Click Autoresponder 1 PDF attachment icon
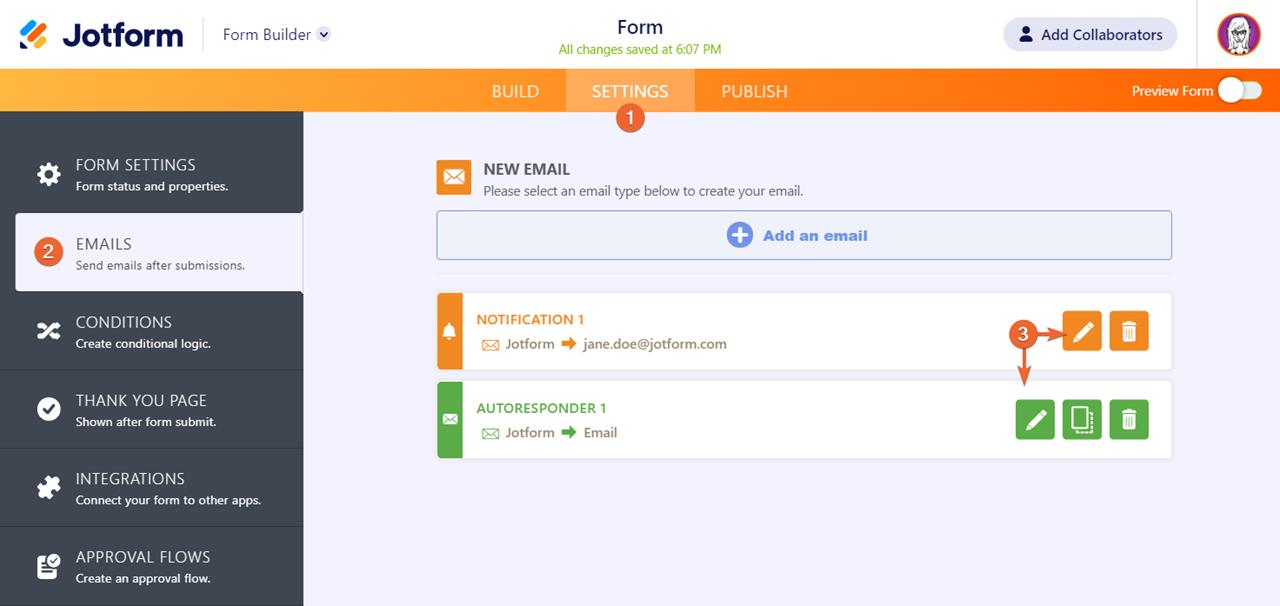This screenshot has width=1280, height=606. coord(1082,420)
